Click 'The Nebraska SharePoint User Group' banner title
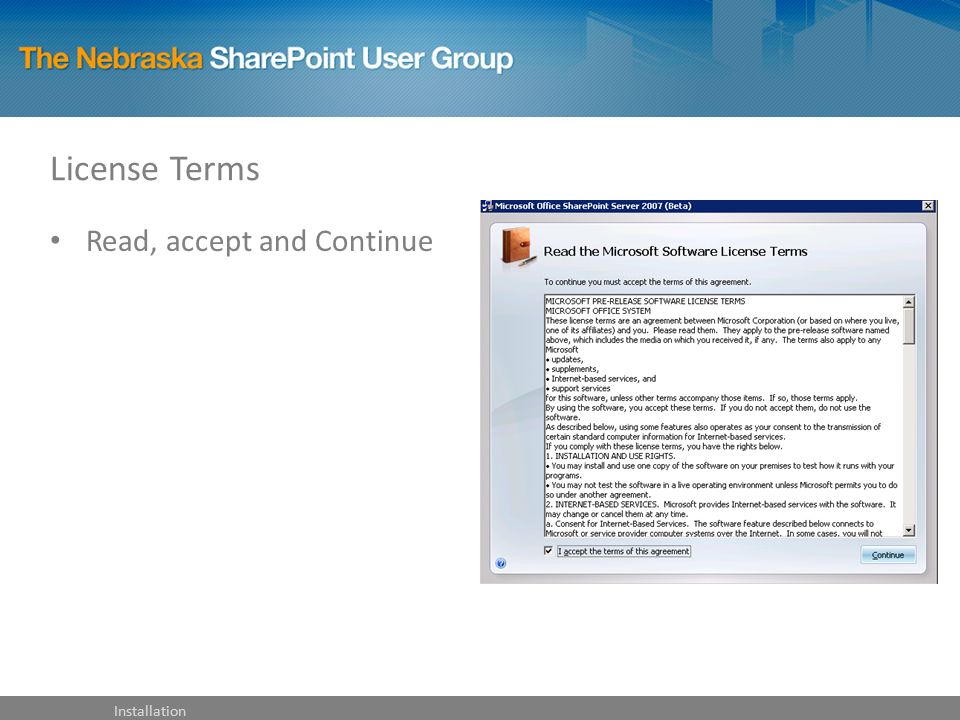The width and height of the screenshot is (960, 720). pyautogui.click(x=266, y=59)
